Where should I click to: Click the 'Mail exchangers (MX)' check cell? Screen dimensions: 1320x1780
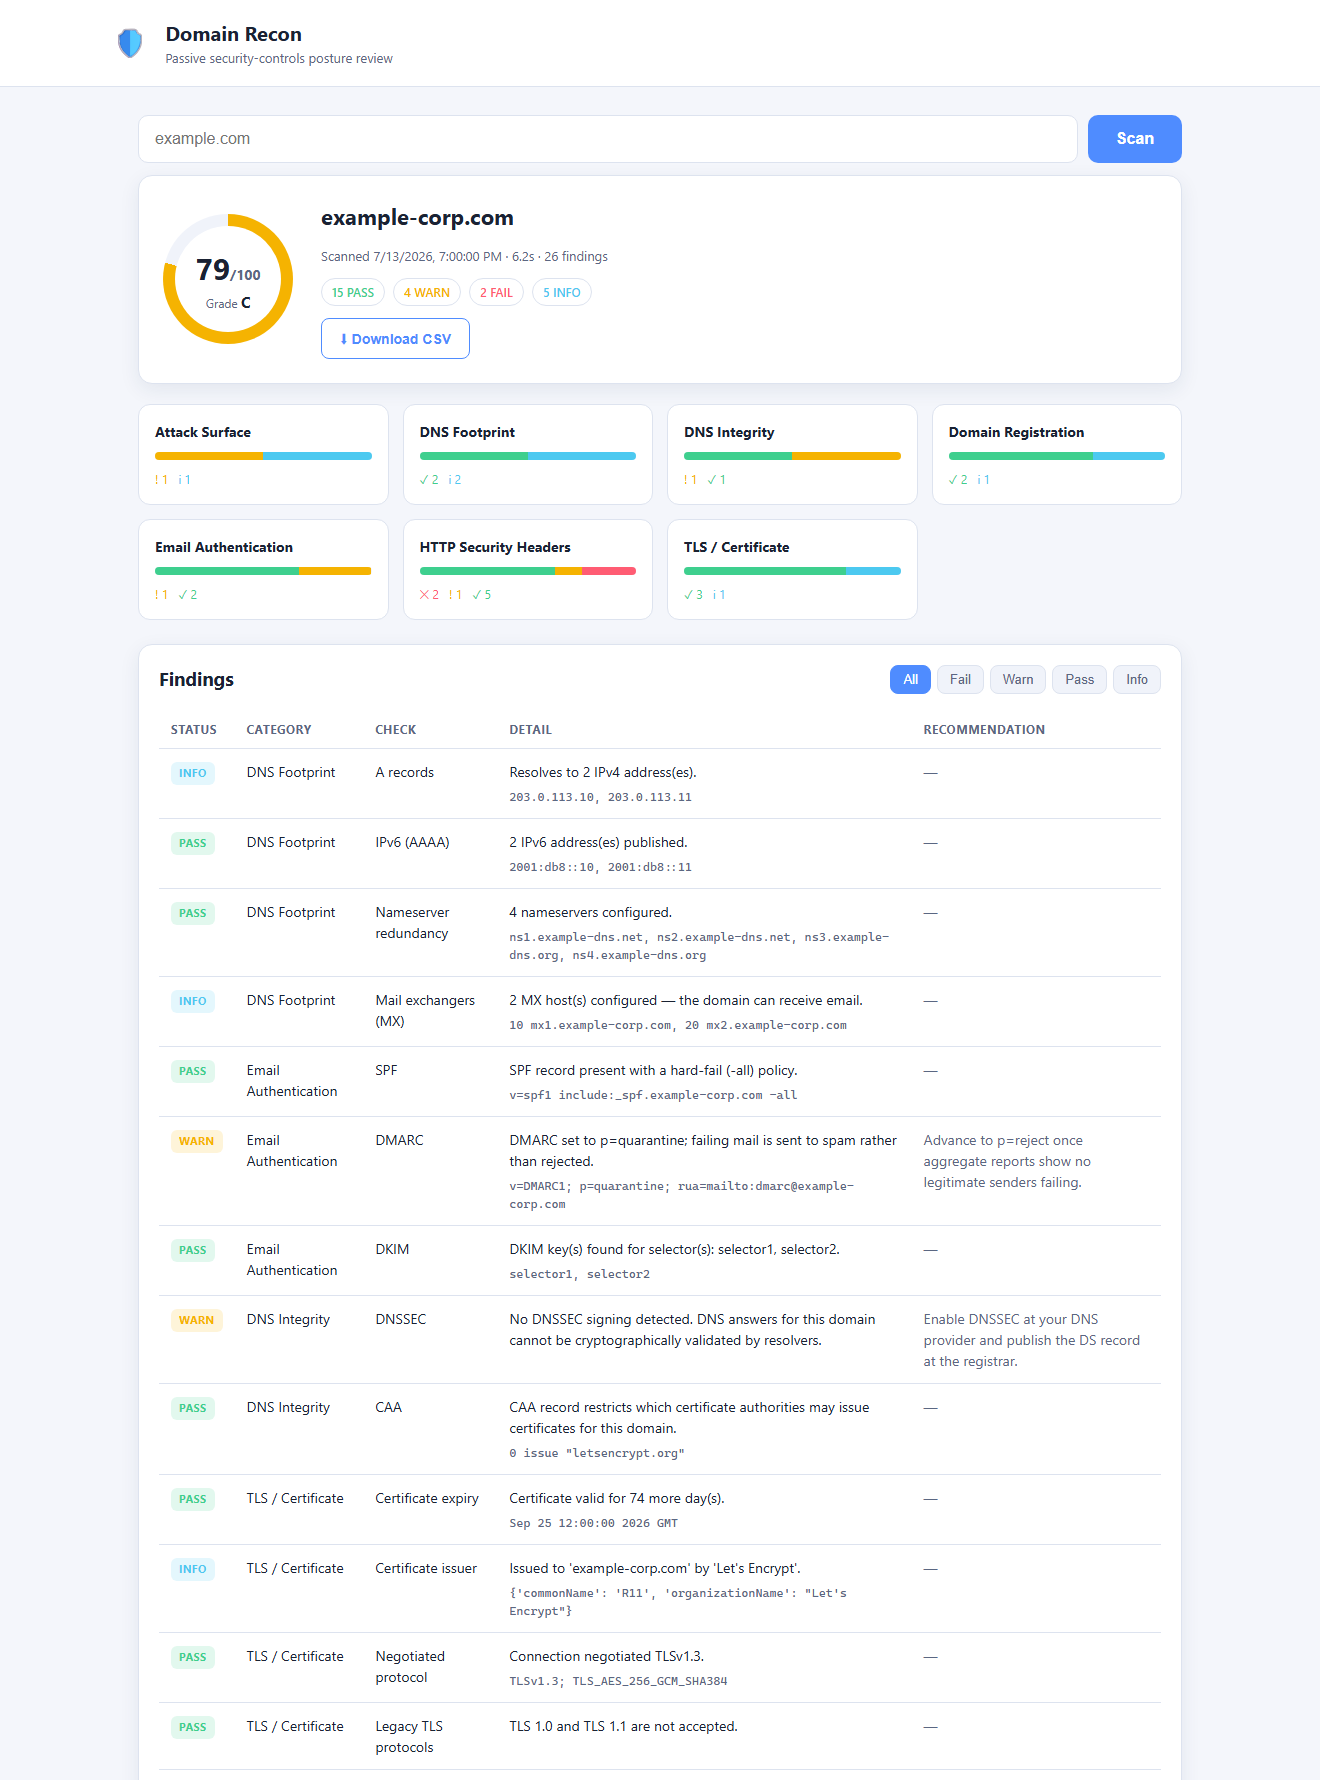(425, 1011)
